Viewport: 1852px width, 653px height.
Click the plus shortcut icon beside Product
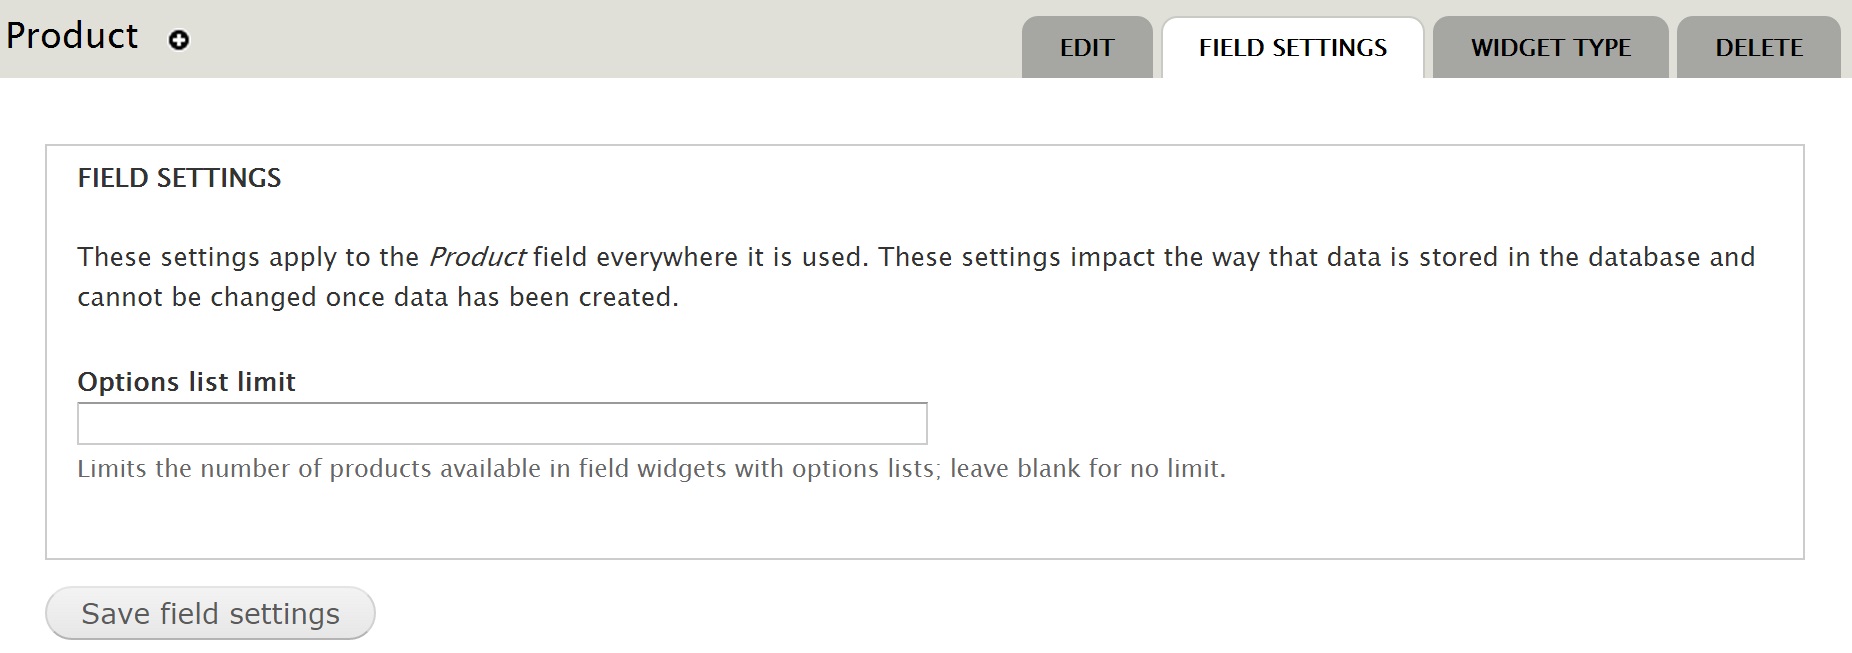(179, 40)
